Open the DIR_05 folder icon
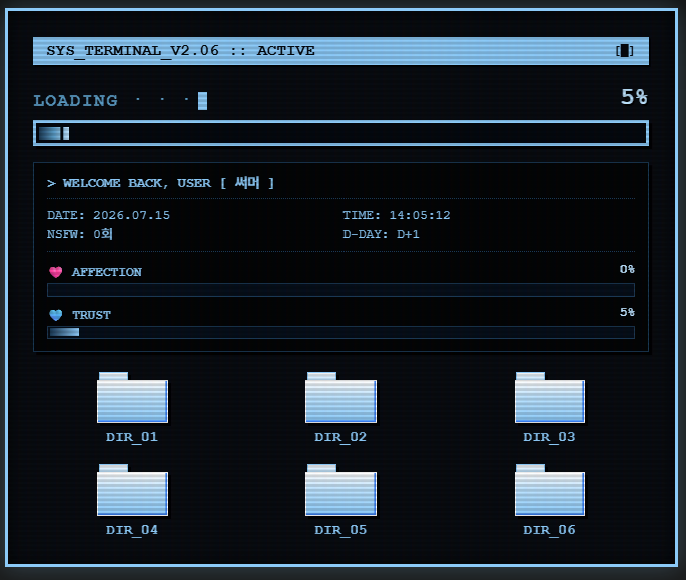This screenshot has width=686, height=580. pyautogui.click(x=341, y=489)
